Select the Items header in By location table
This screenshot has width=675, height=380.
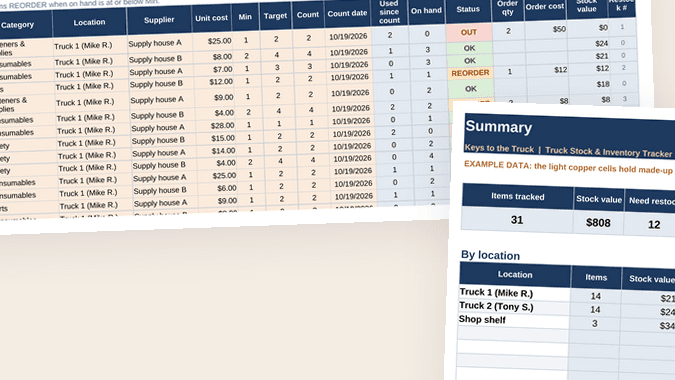pyautogui.click(x=596, y=278)
